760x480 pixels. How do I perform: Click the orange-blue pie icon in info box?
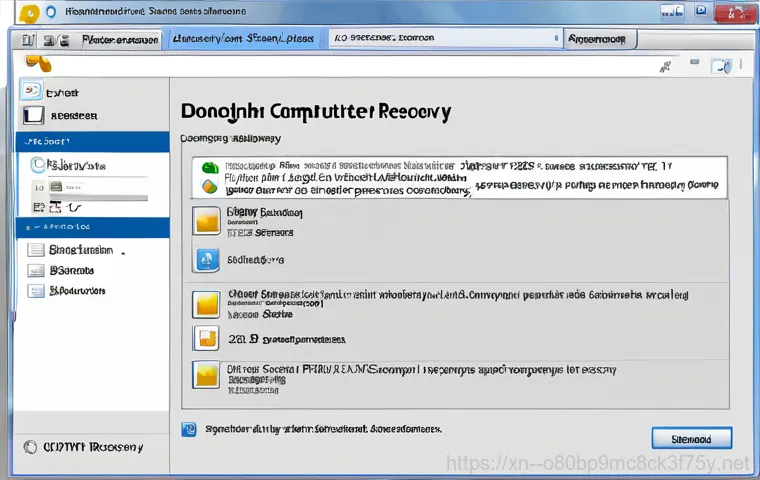click(x=210, y=186)
